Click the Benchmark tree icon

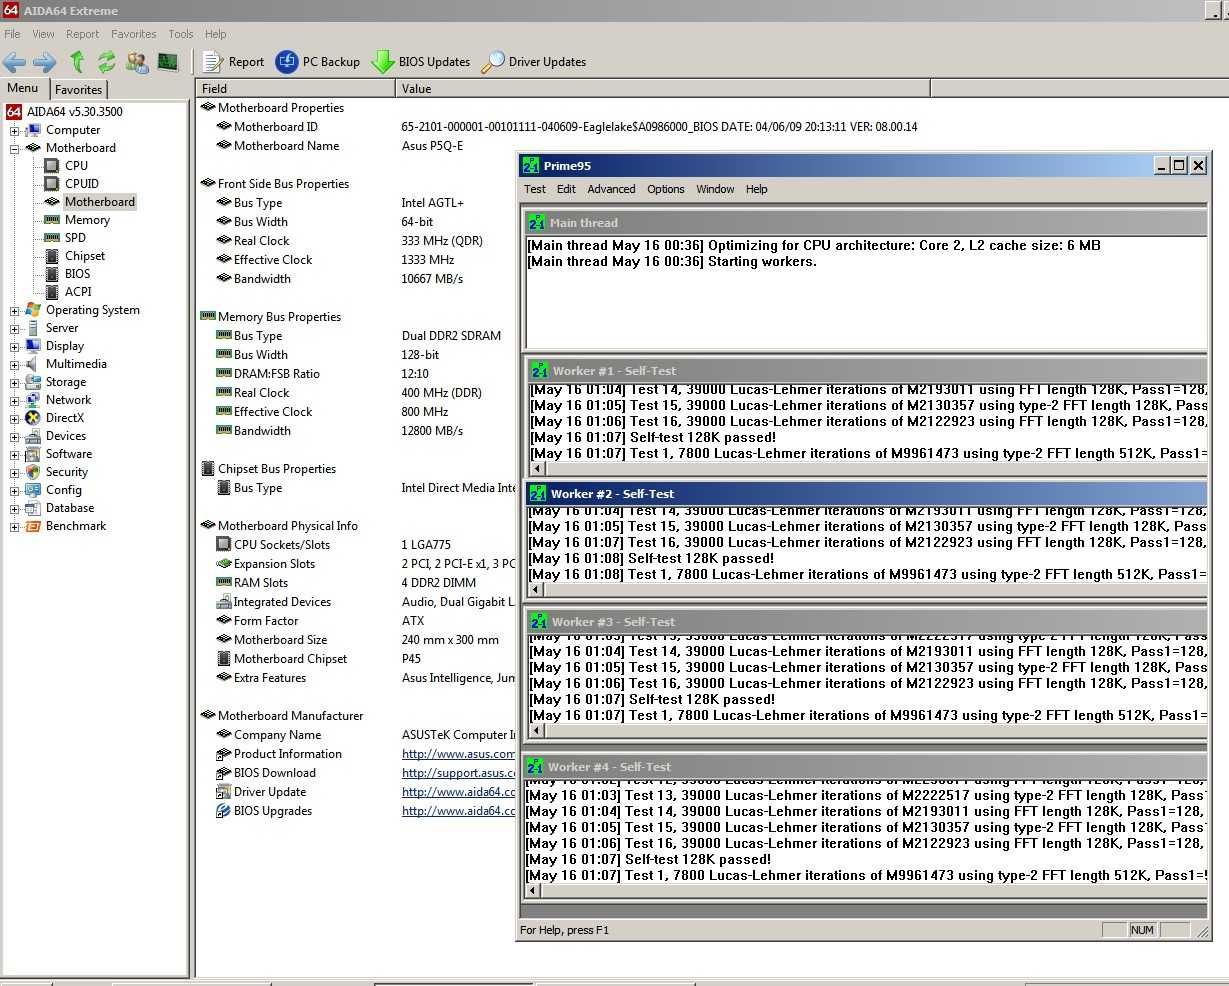coord(33,526)
